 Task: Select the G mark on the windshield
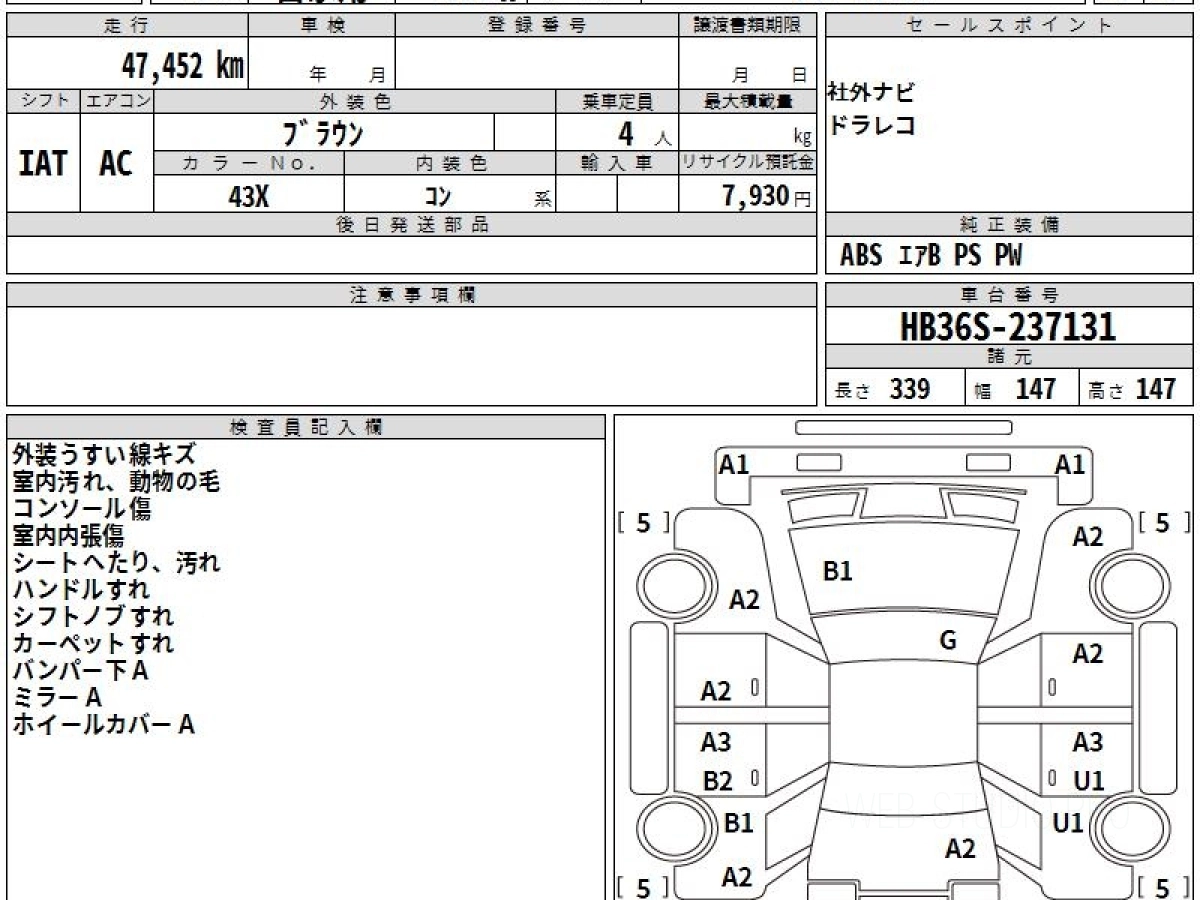coord(948,641)
